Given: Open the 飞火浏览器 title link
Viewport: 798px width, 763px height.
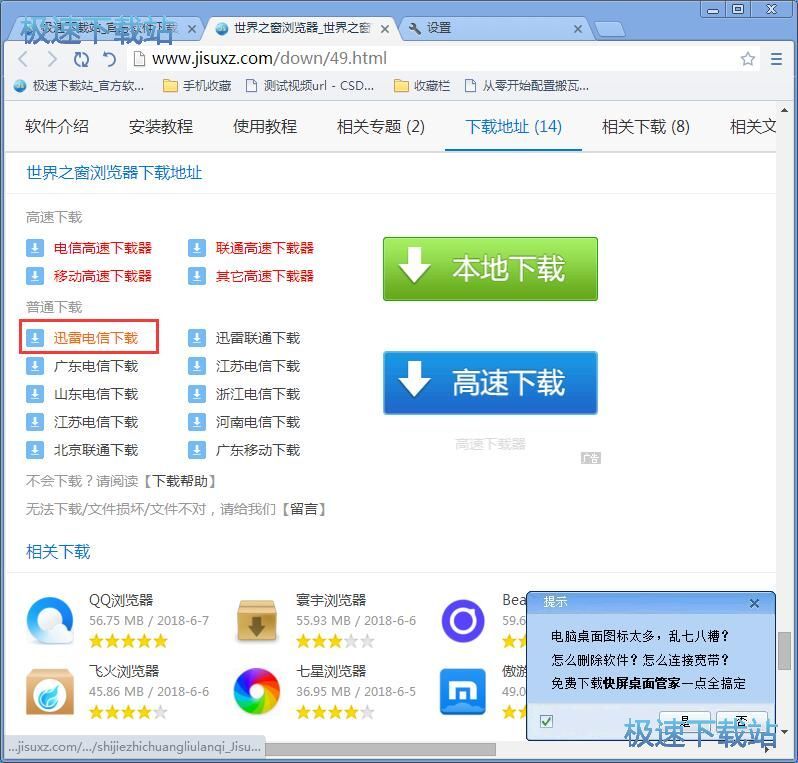Looking at the screenshot, I should (124, 671).
